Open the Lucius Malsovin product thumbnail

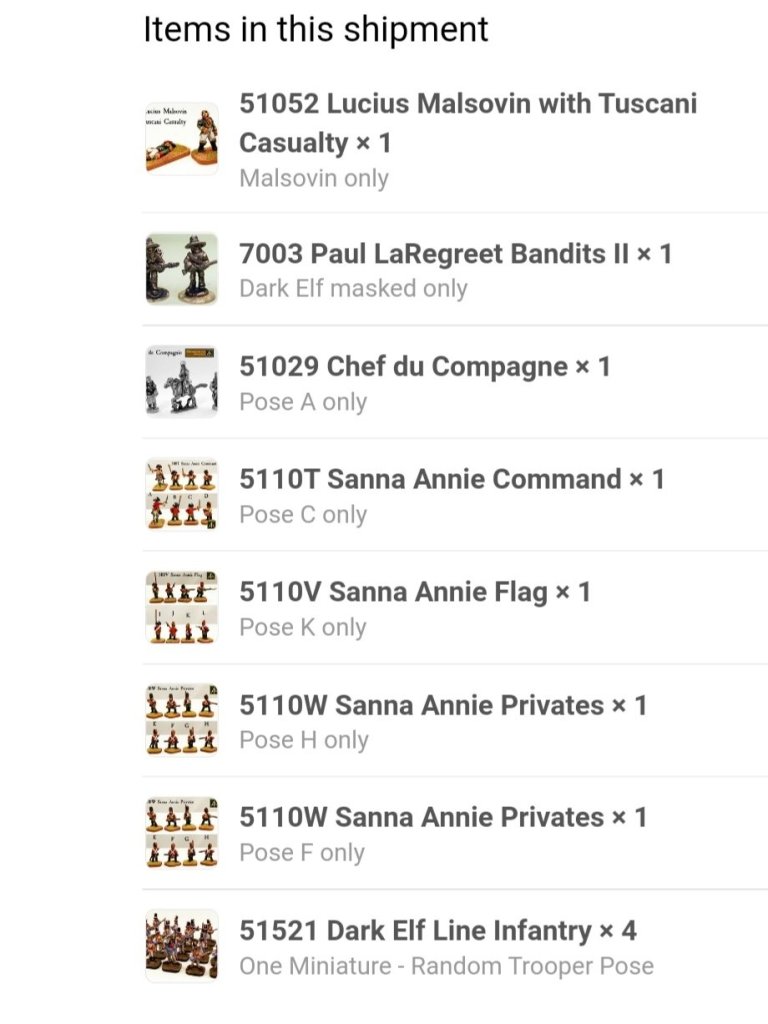(x=181, y=139)
